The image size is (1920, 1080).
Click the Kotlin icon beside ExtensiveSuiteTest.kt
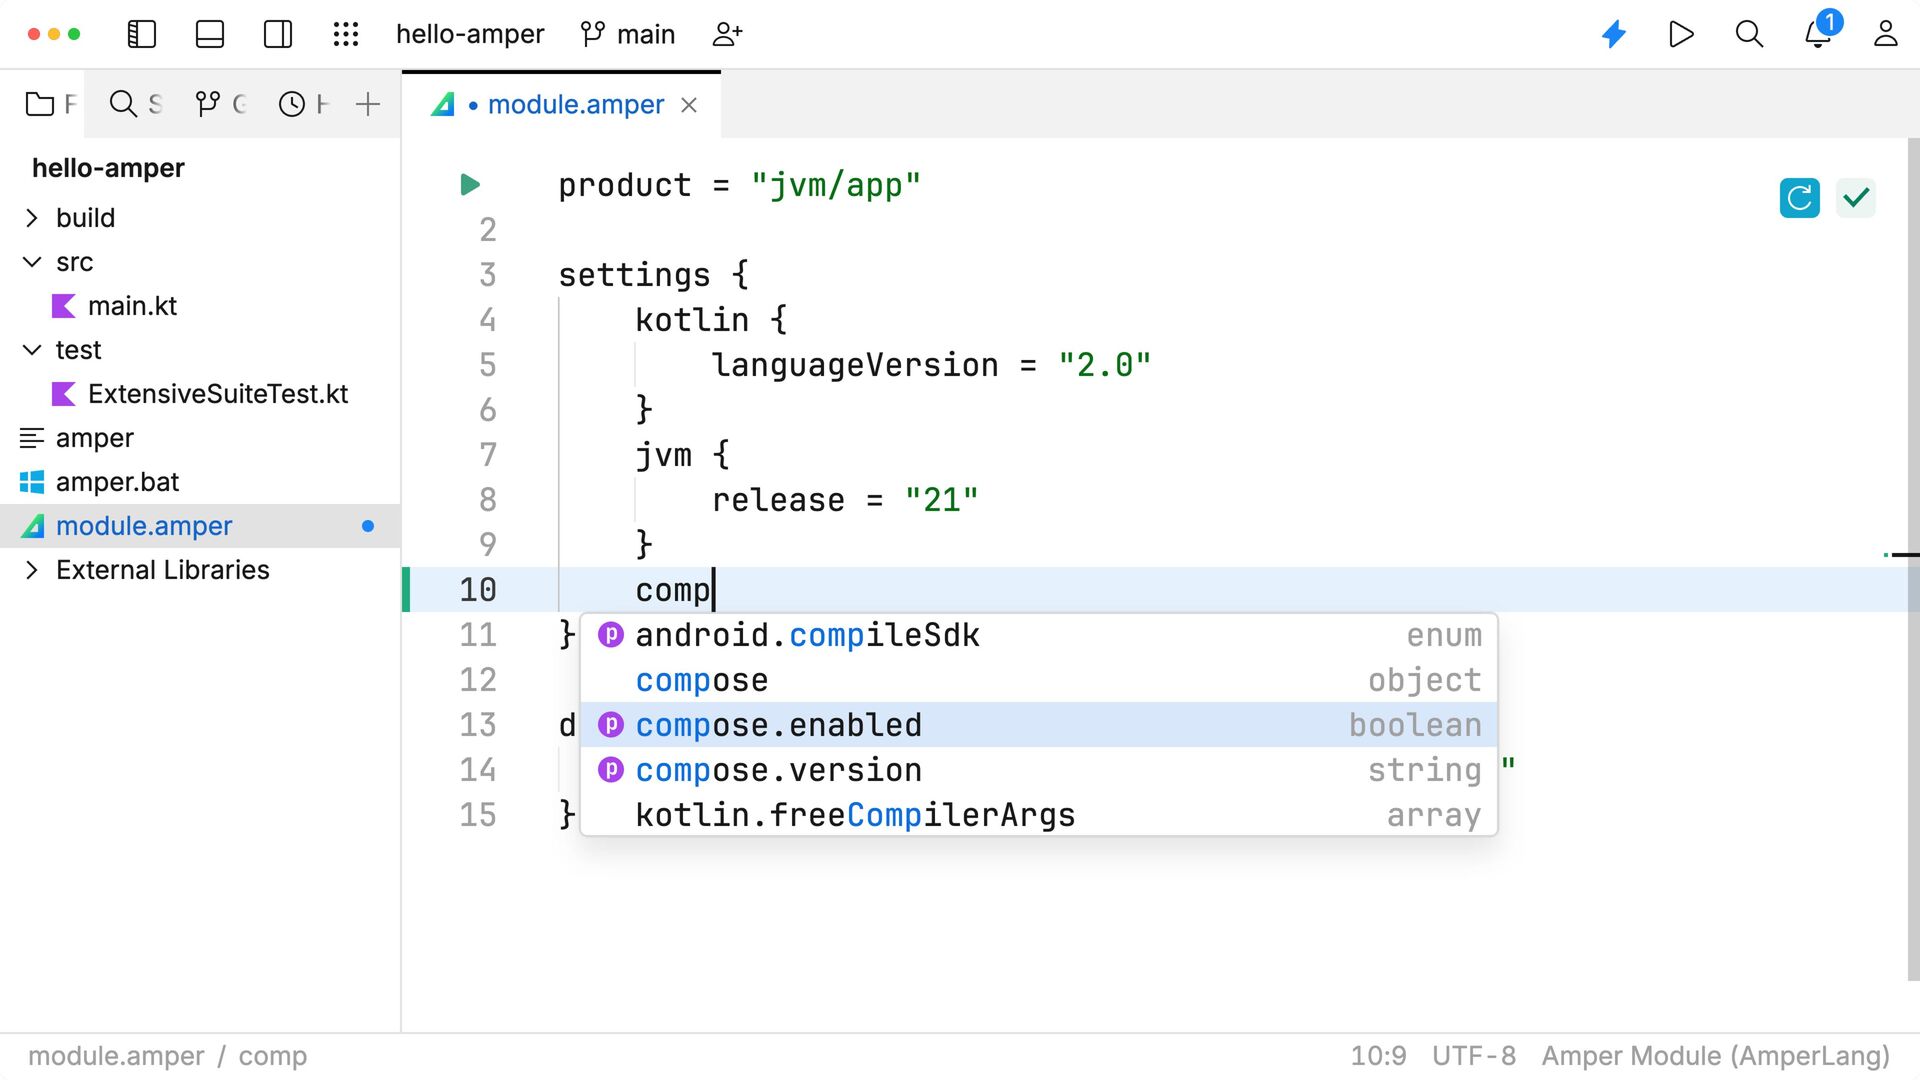click(64, 394)
